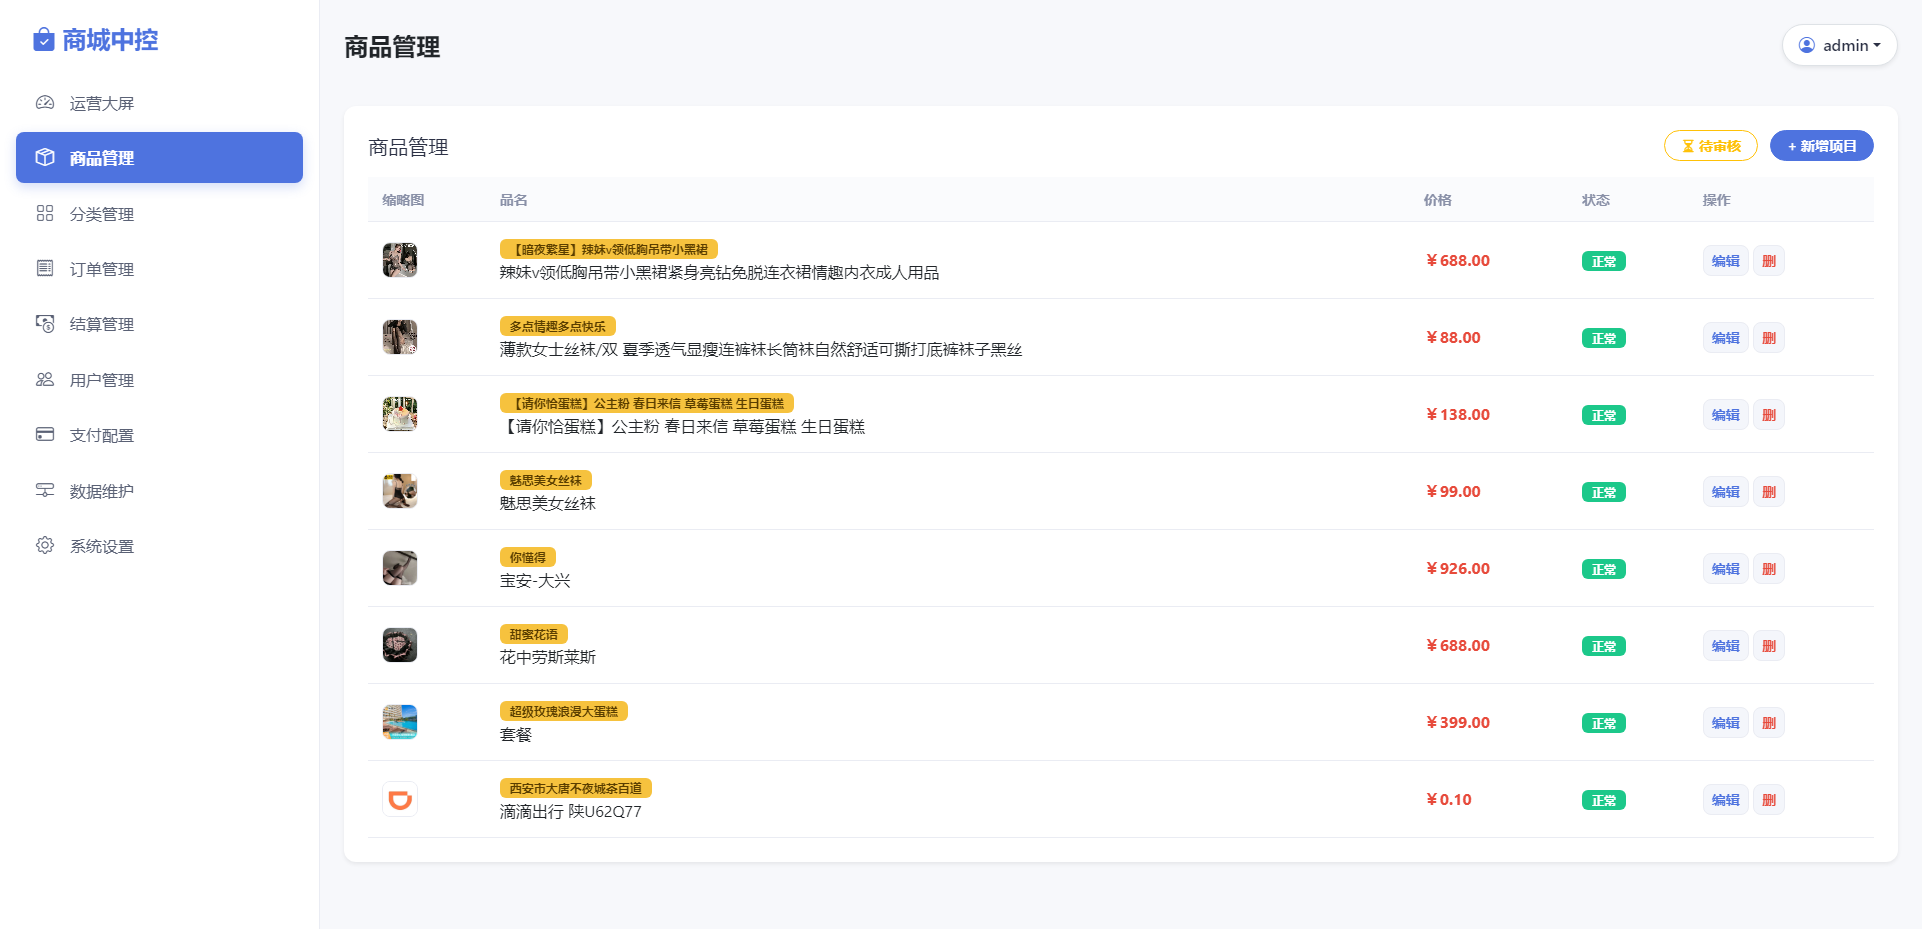Click 编辑 for the 宝安-大兴 product

pos(1725,569)
